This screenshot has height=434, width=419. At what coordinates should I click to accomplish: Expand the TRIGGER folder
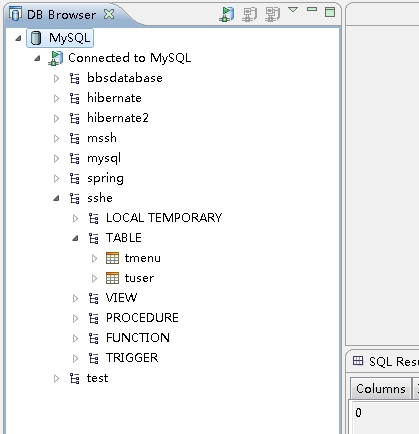pos(75,358)
